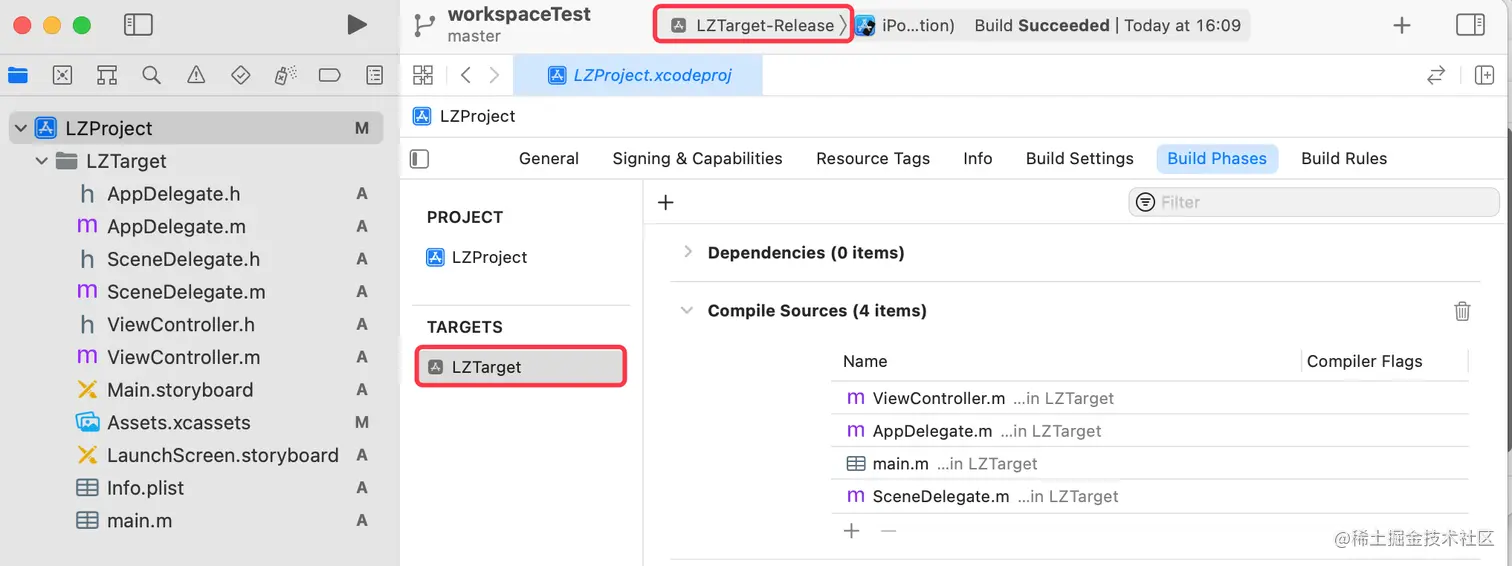Open the Breakpoint navigator
Image resolution: width=1512 pixels, height=566 pixels.
pos(330,75)
